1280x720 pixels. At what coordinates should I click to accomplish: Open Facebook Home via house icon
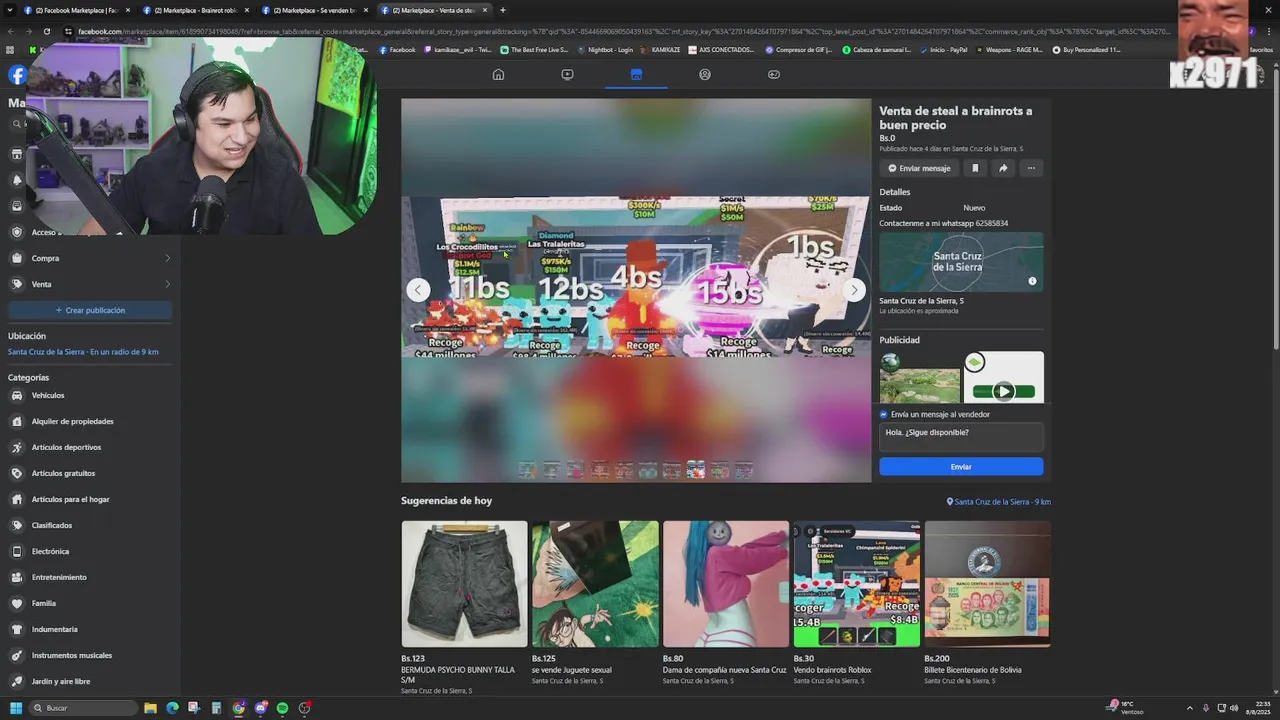pyautogui.click(x=498, y=74)
